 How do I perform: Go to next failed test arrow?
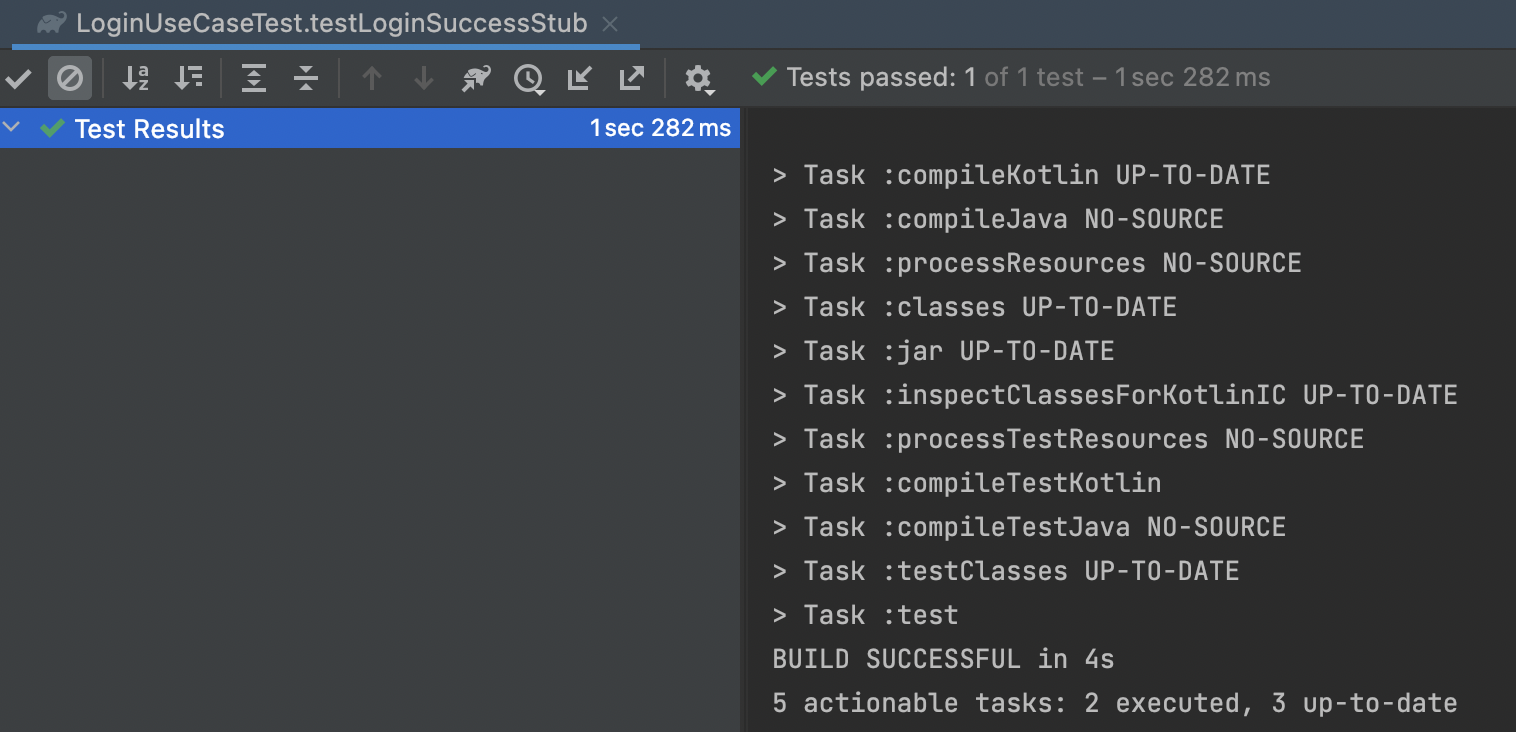pyautogui.click(x=424, y=78)
